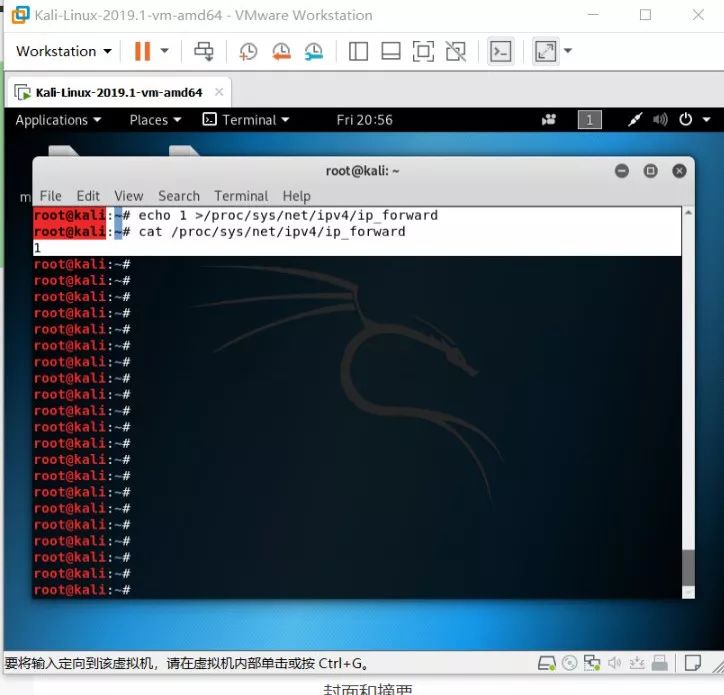Toggle the VMware library sidebar
Screen dimensions: 724x695
pos(358,51)
